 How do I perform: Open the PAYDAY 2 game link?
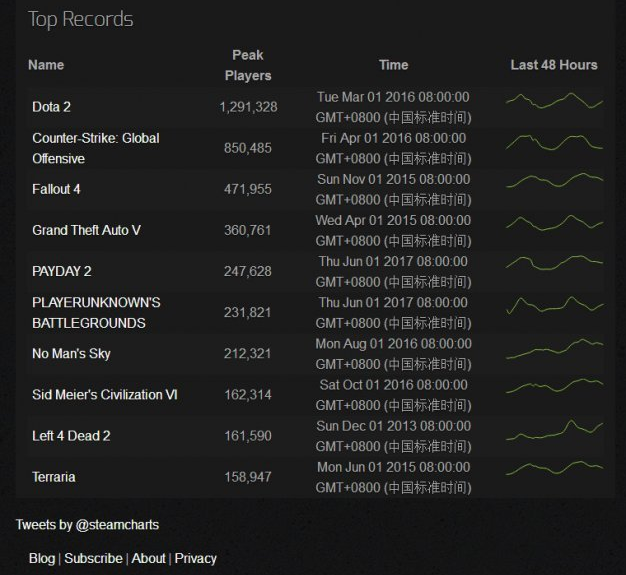click(x=61, y=272)
